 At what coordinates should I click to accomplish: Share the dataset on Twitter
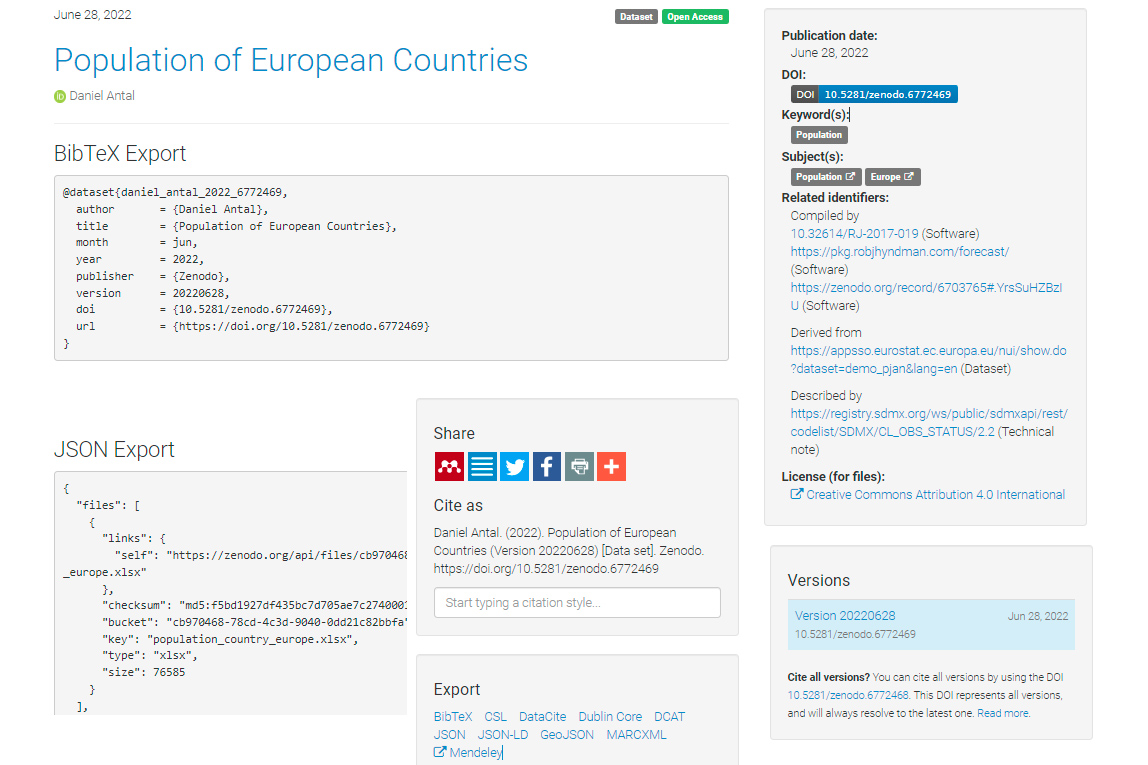point(514,466)
